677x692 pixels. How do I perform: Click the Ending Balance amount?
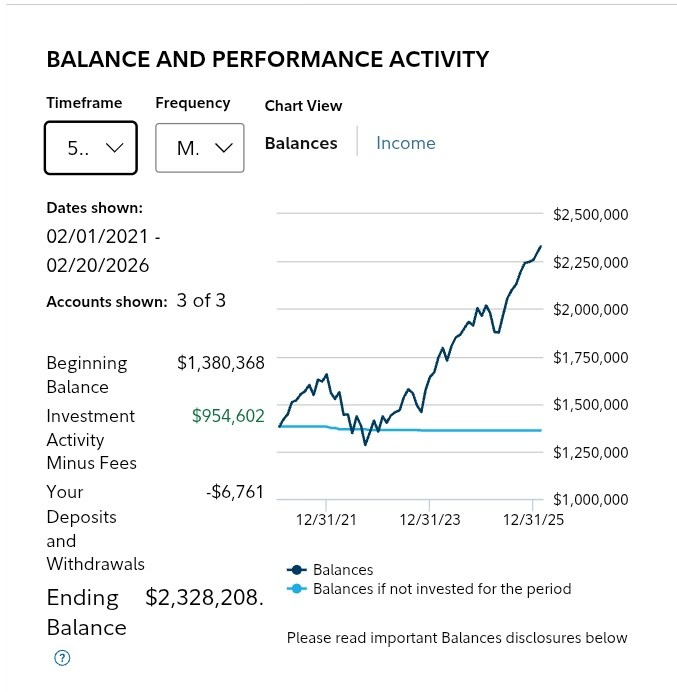pos(204,598)
